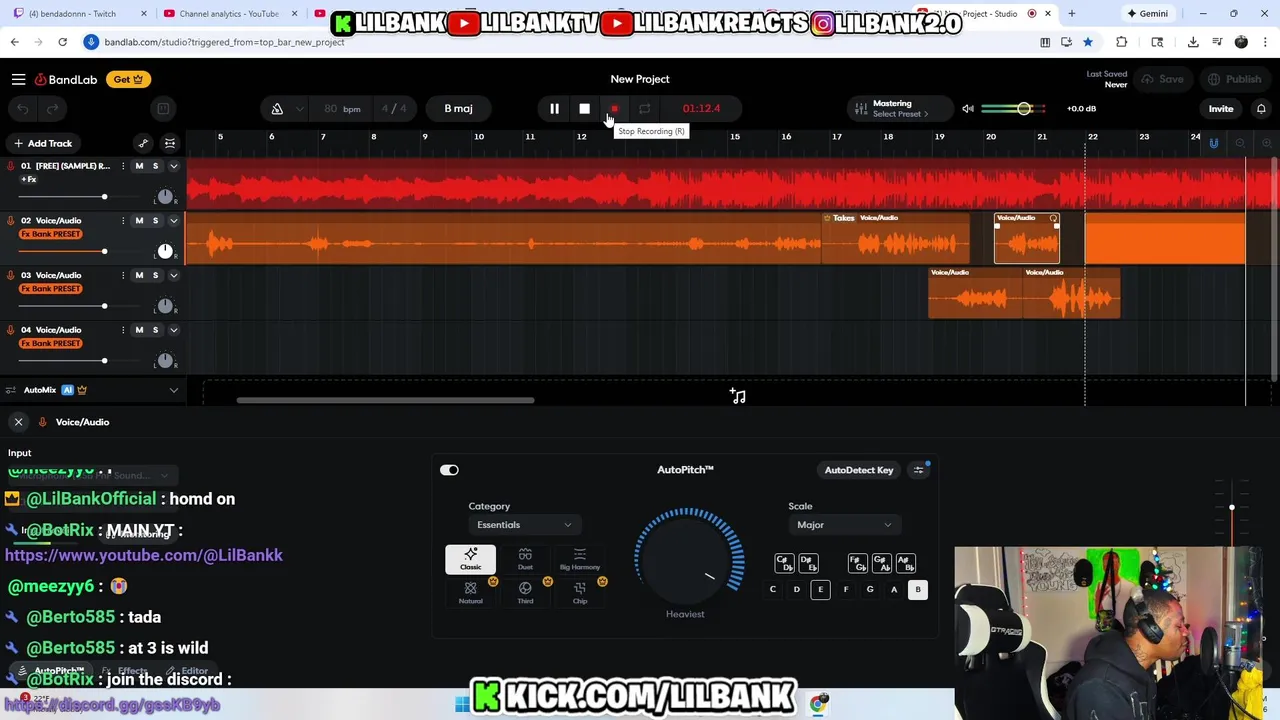Select the Takes clip on track 02

[x=895, y=240]
